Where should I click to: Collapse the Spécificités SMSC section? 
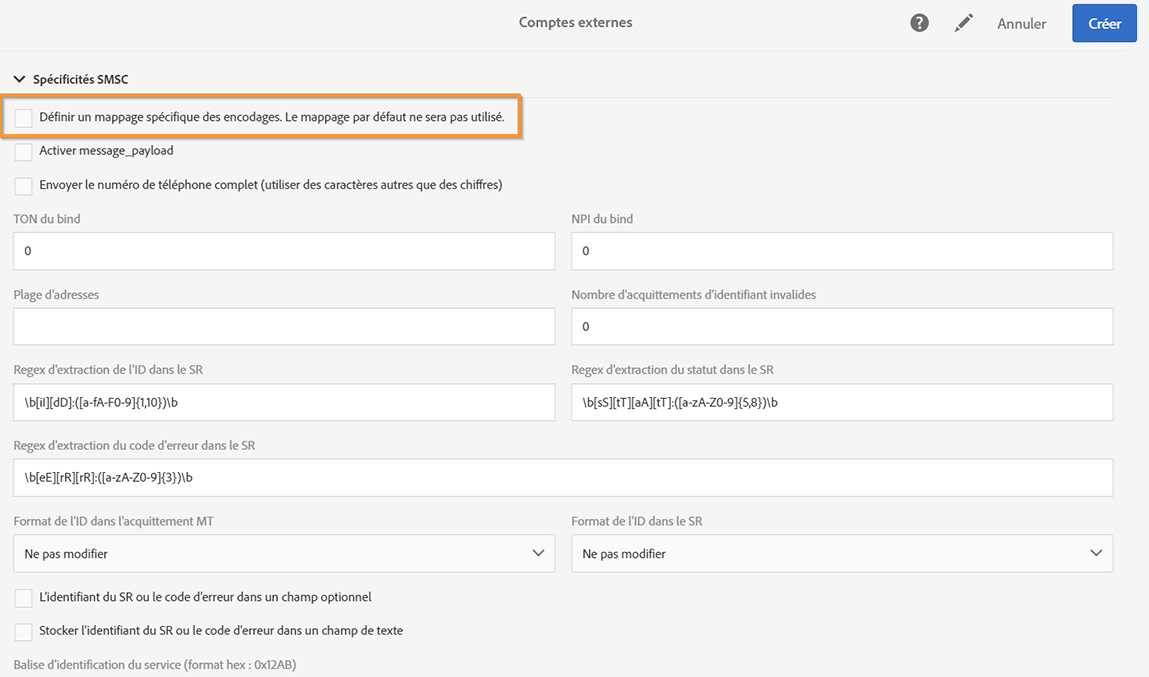tap(20, 79)
